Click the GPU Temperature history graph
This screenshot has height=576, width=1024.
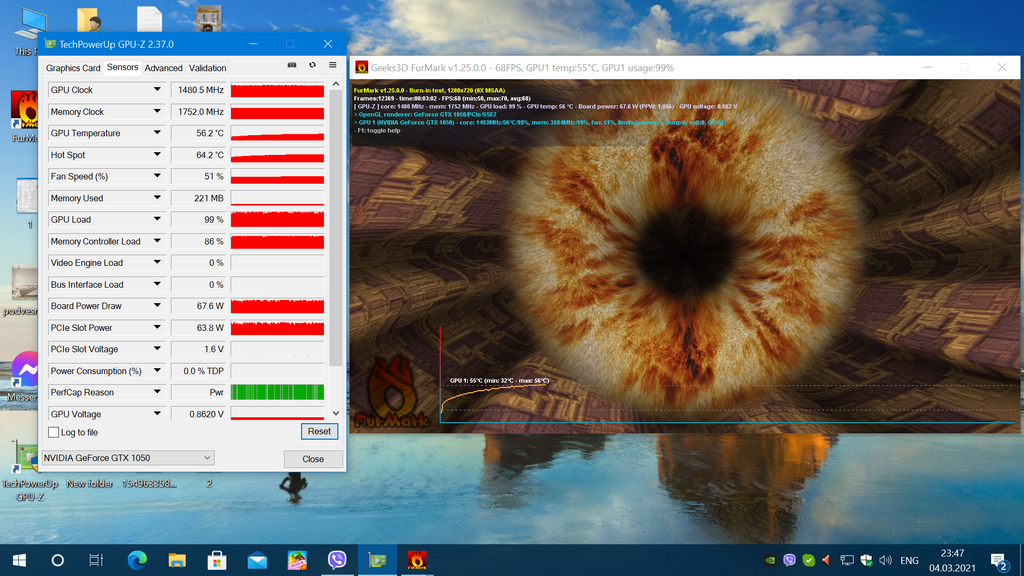tap(277, 133)
